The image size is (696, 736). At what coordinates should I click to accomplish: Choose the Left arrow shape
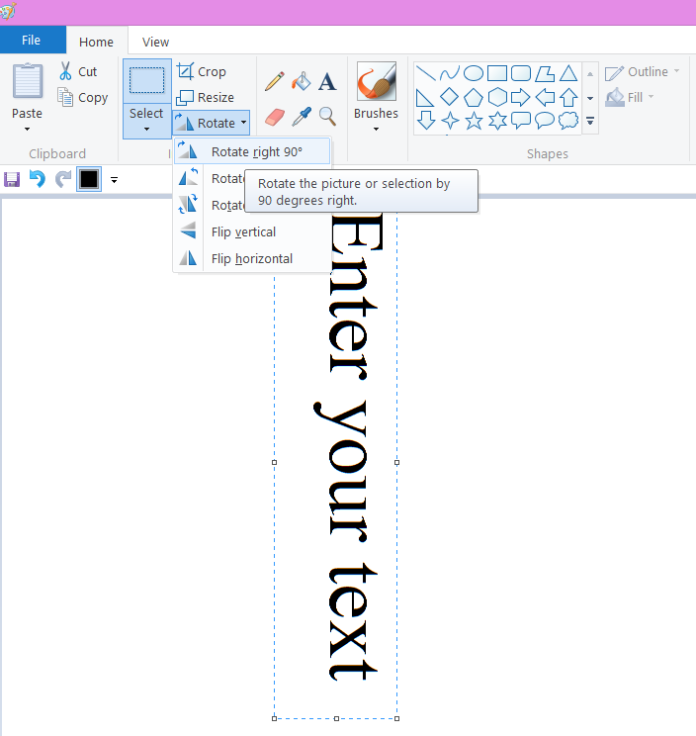[x=544, y=98]
